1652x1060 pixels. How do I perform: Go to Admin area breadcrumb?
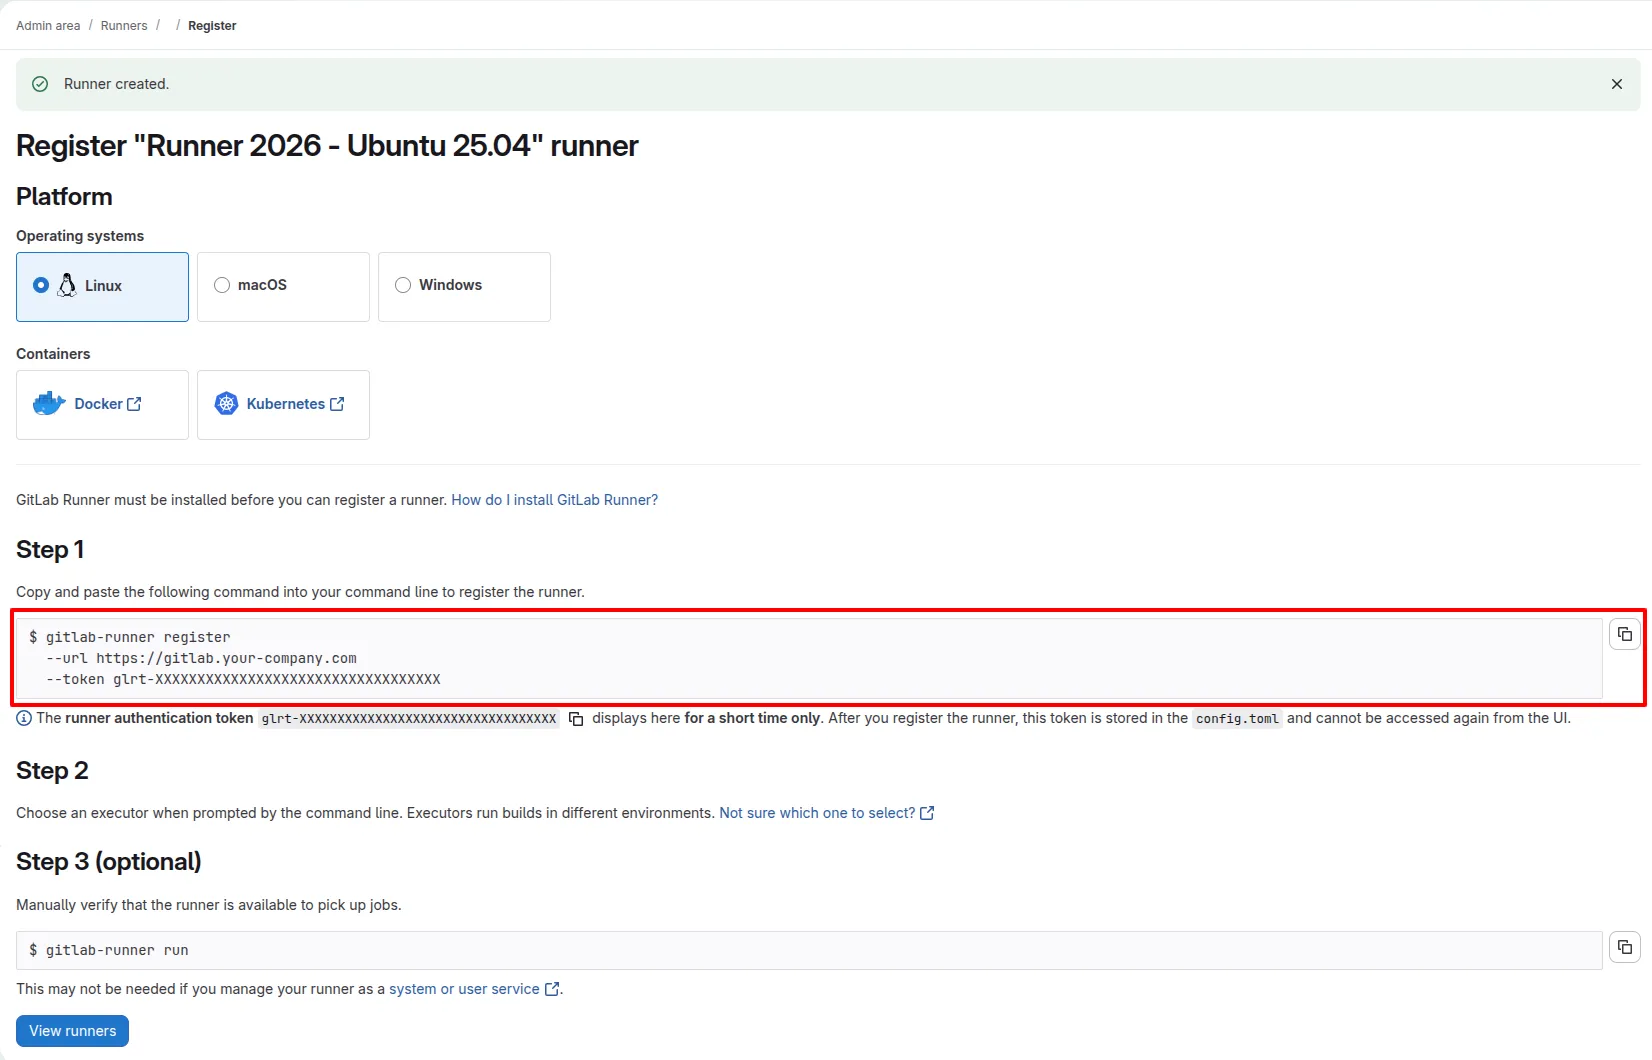48,26
